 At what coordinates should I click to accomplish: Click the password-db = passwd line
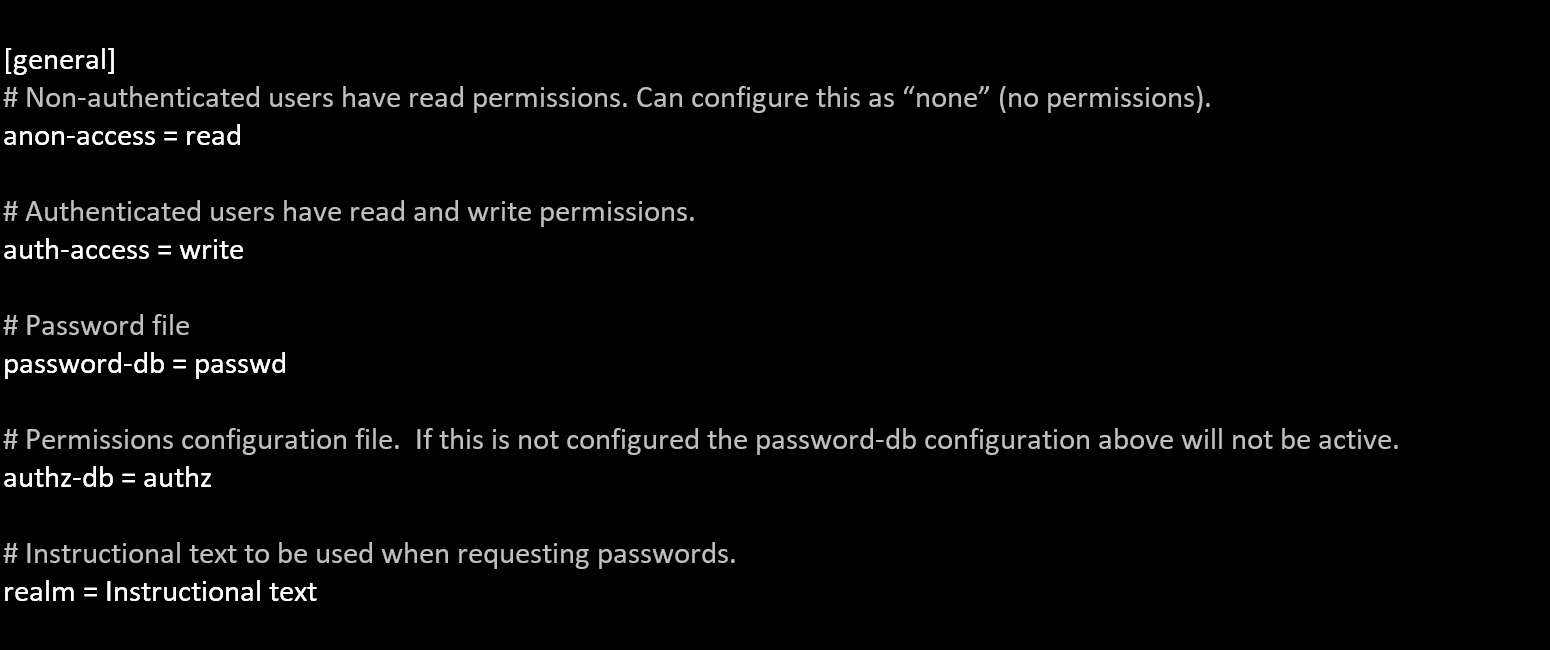[145, 364]
